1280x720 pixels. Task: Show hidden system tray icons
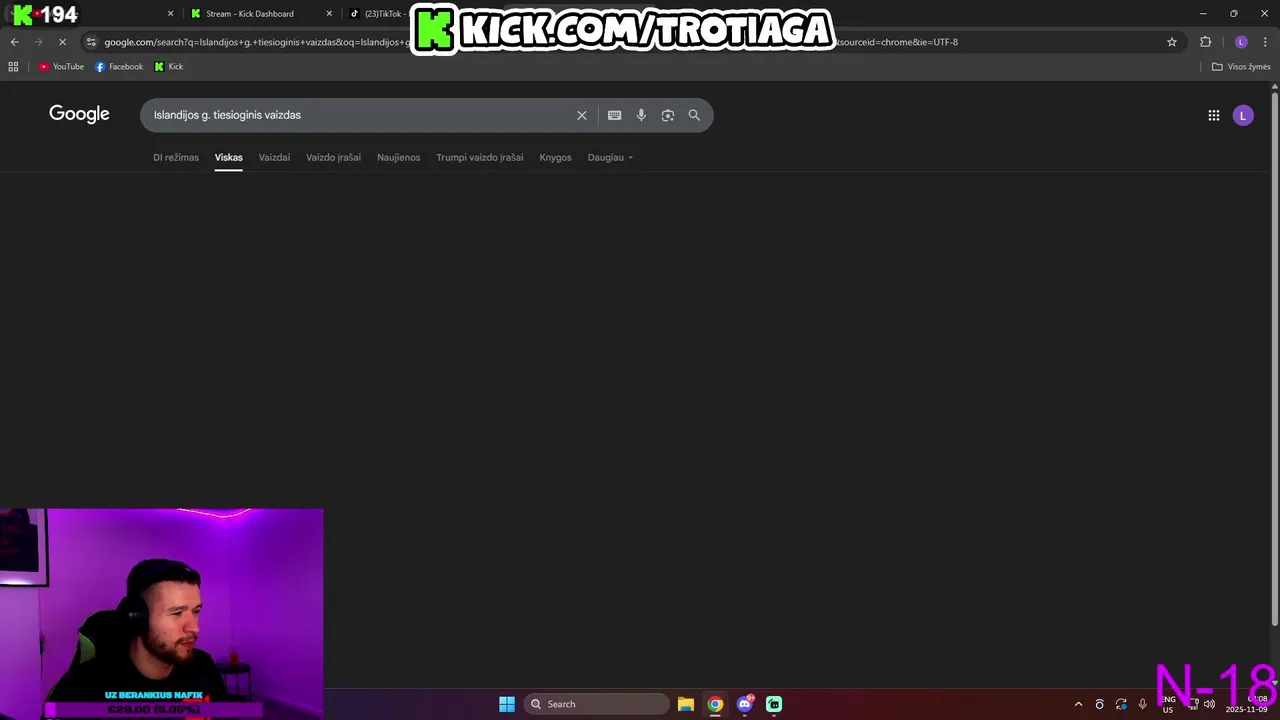tap(1078, 704)
